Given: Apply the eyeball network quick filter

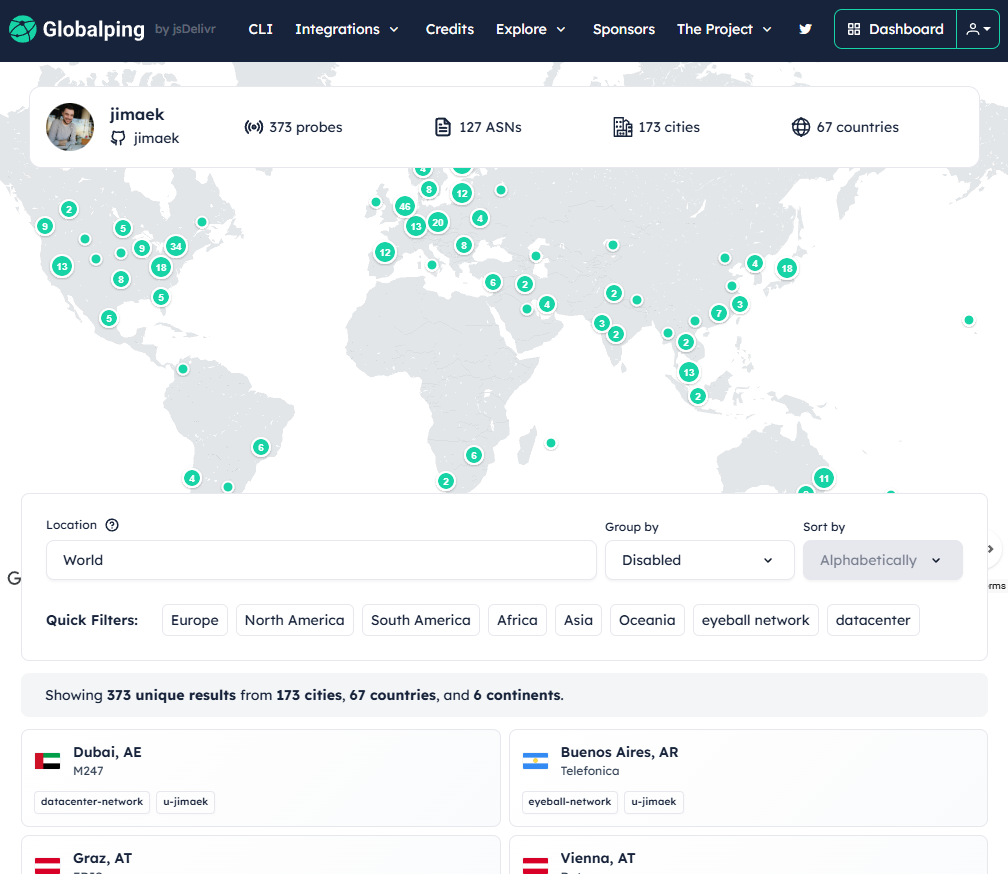Looking at the screenshot, I should pyautogui.click(x=755, y=620).
